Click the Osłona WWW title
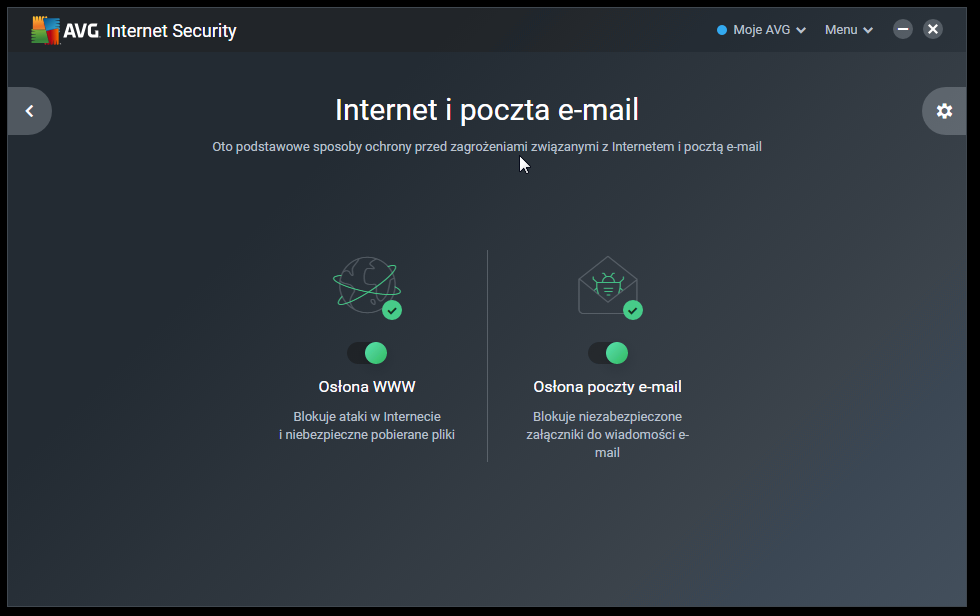 click(x=367, y=387)
